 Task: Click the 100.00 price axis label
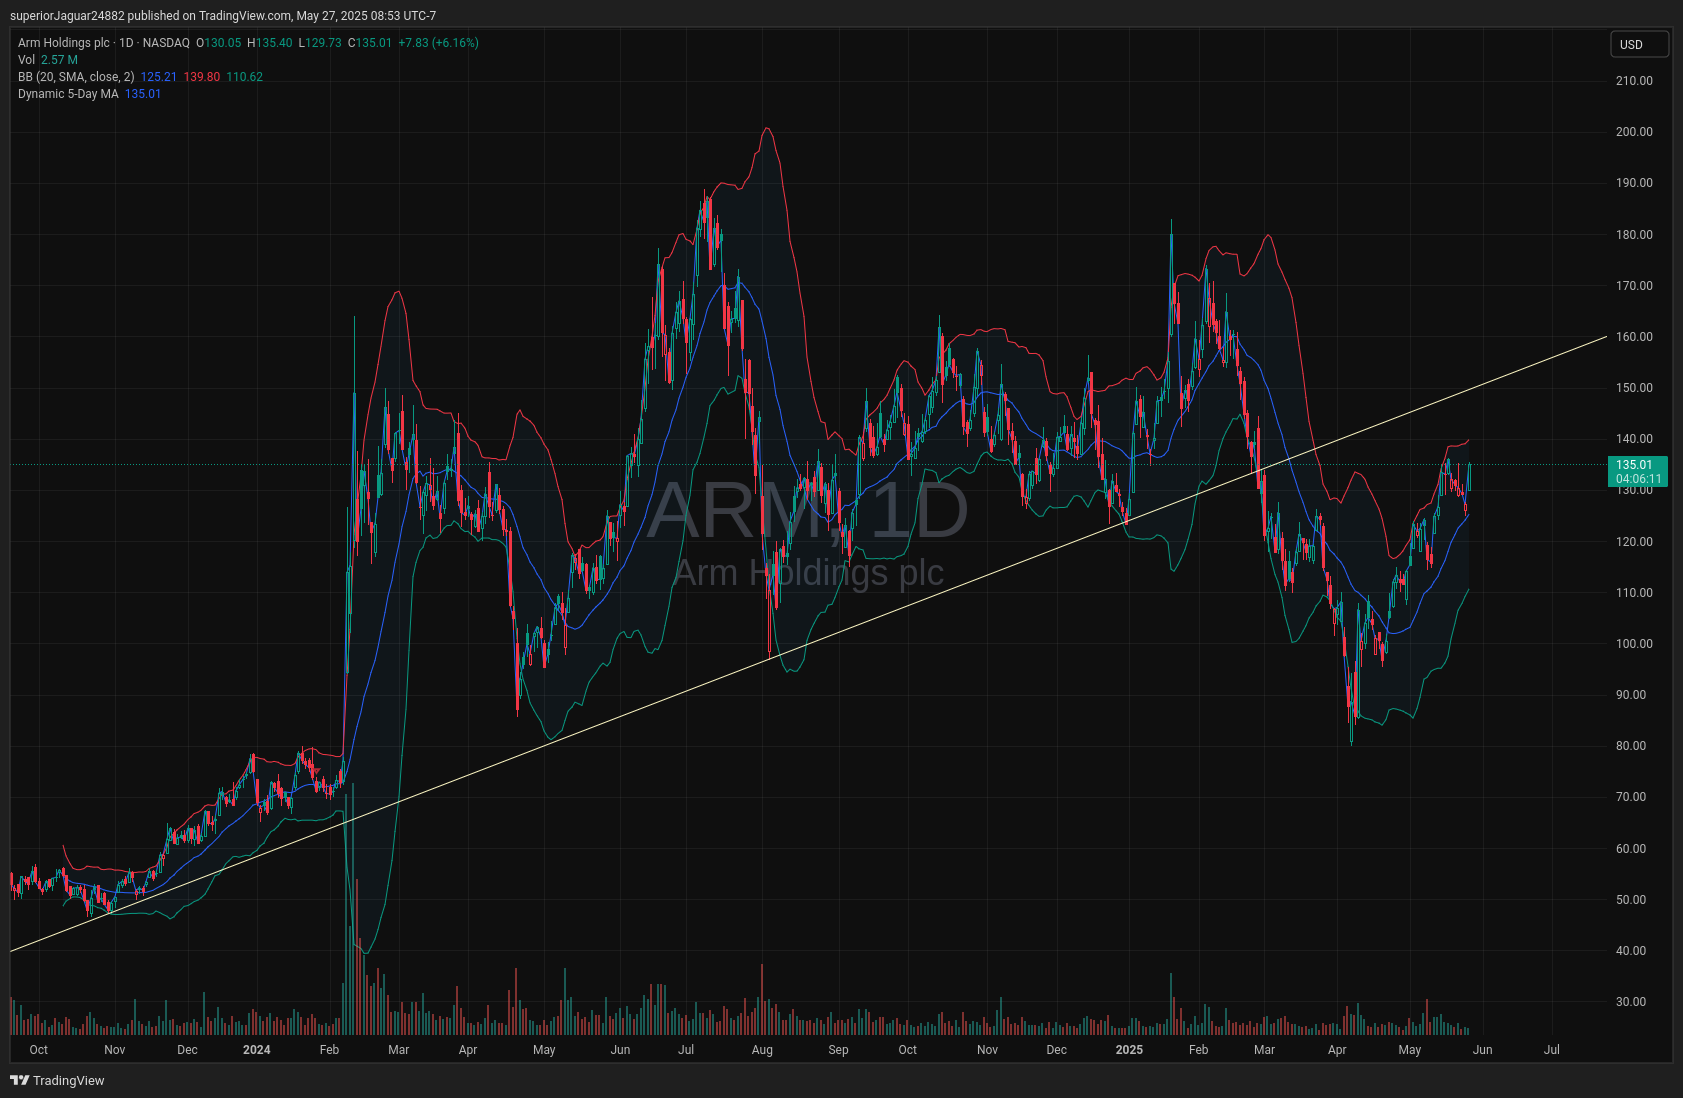(x=1634, y=644)
